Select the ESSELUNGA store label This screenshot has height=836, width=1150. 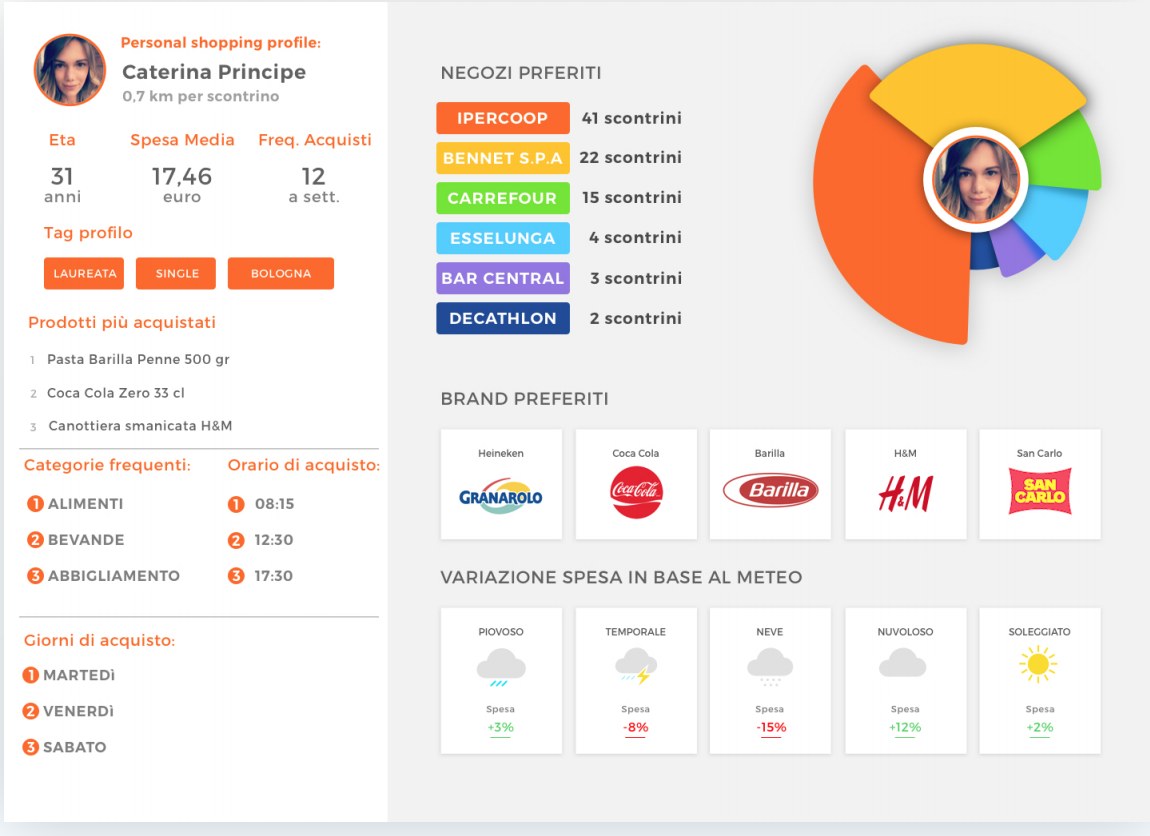503,238
